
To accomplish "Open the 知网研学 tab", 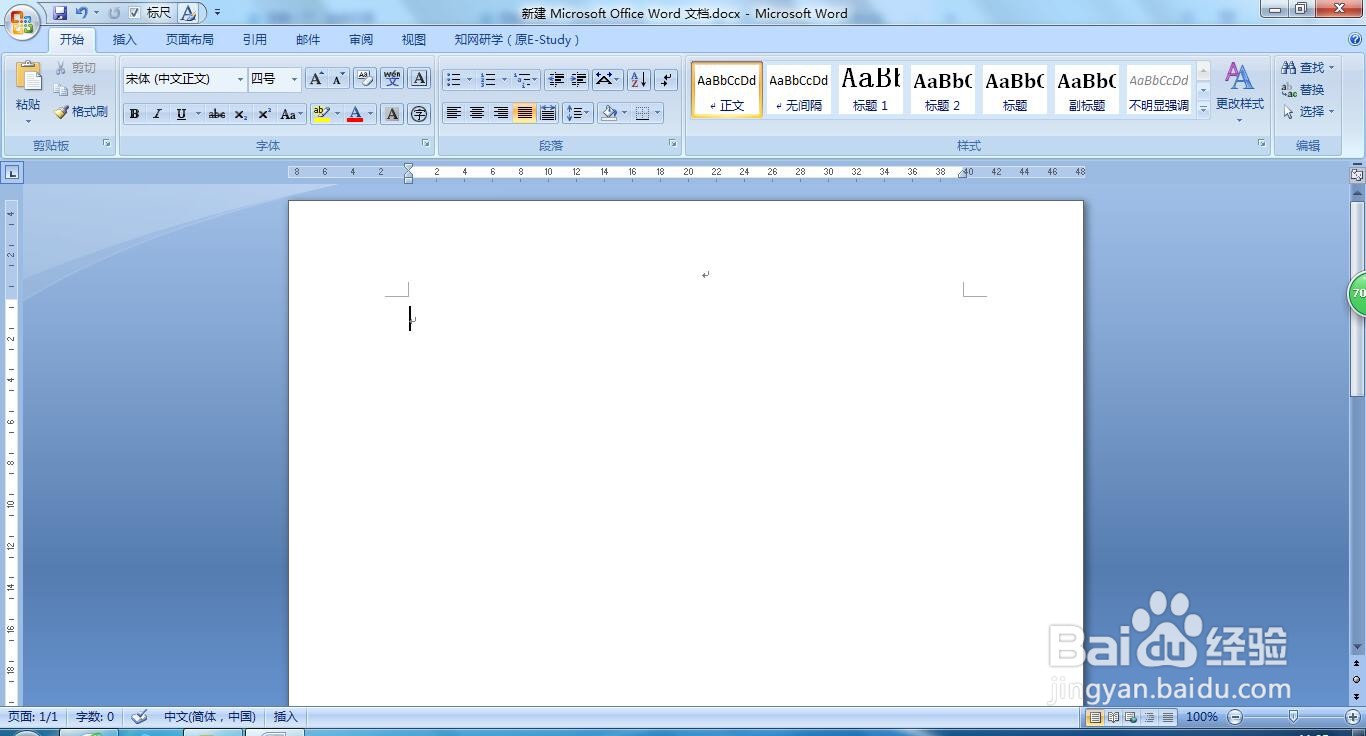I will tap(517, 40).
